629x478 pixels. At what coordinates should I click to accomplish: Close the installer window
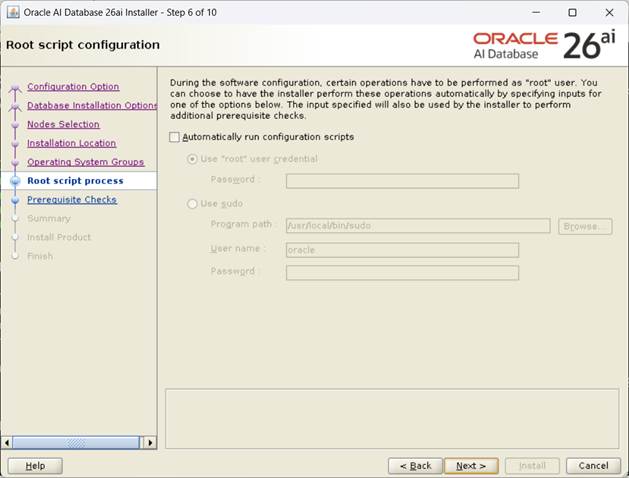(x=609, y=12)
